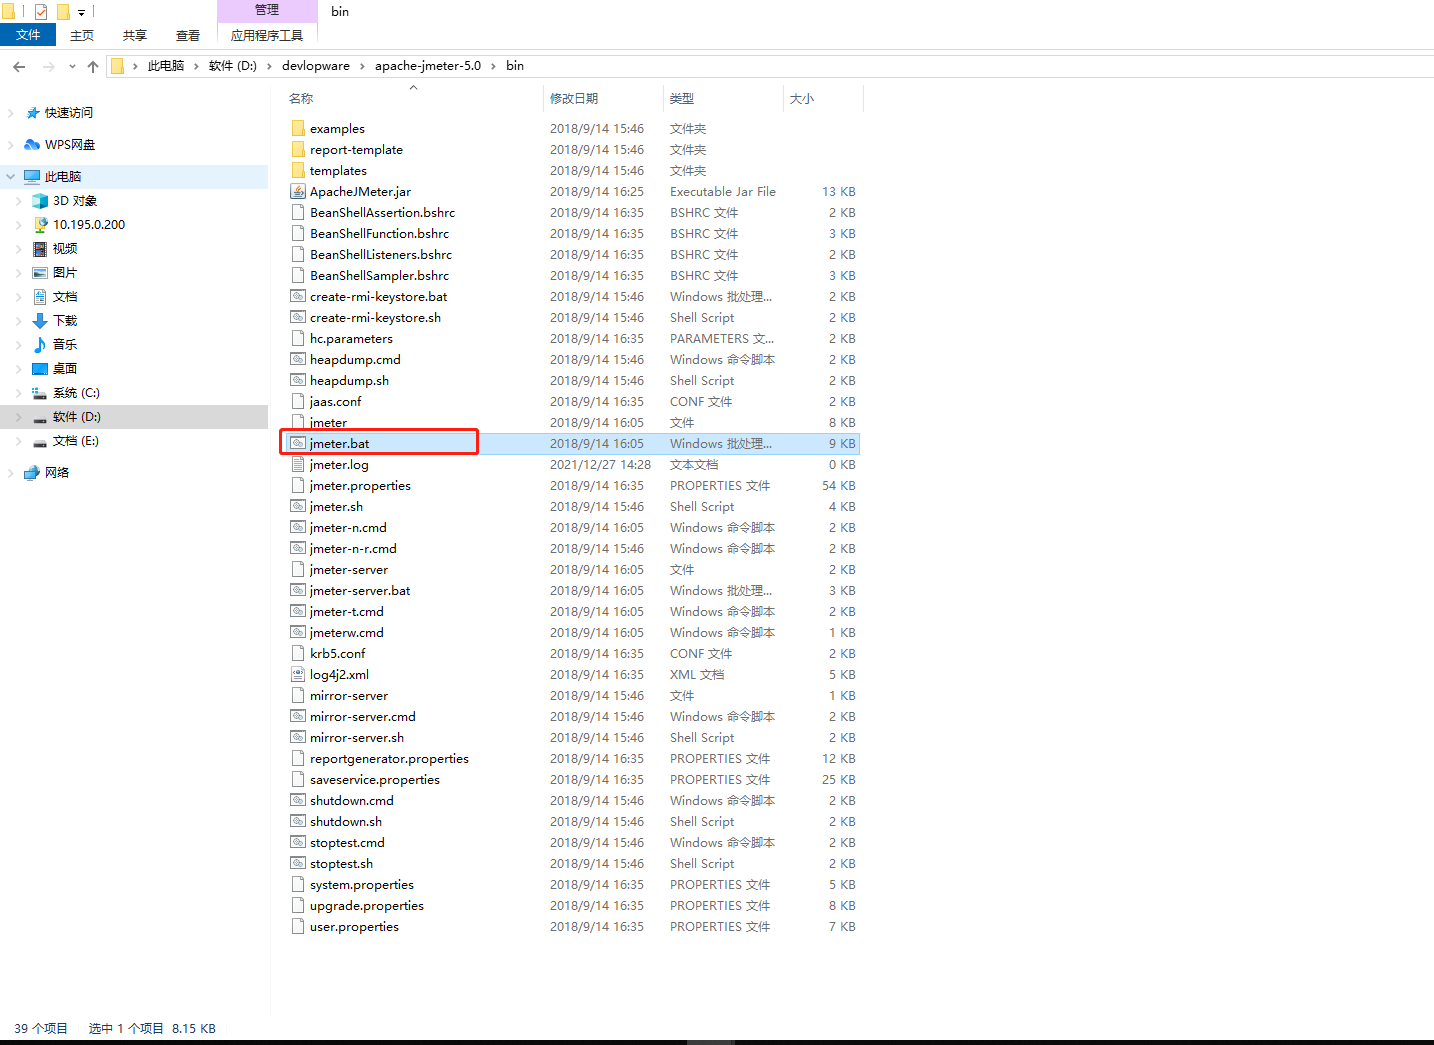This screenshot has height=1045, width=1434.
Task: Click the ApacheJMeter.jar file icon
Action: (x=298, y=191)
